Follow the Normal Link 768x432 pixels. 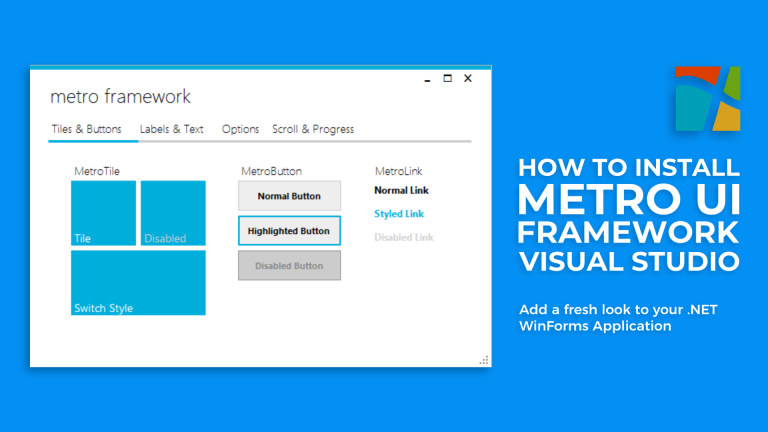401,191
